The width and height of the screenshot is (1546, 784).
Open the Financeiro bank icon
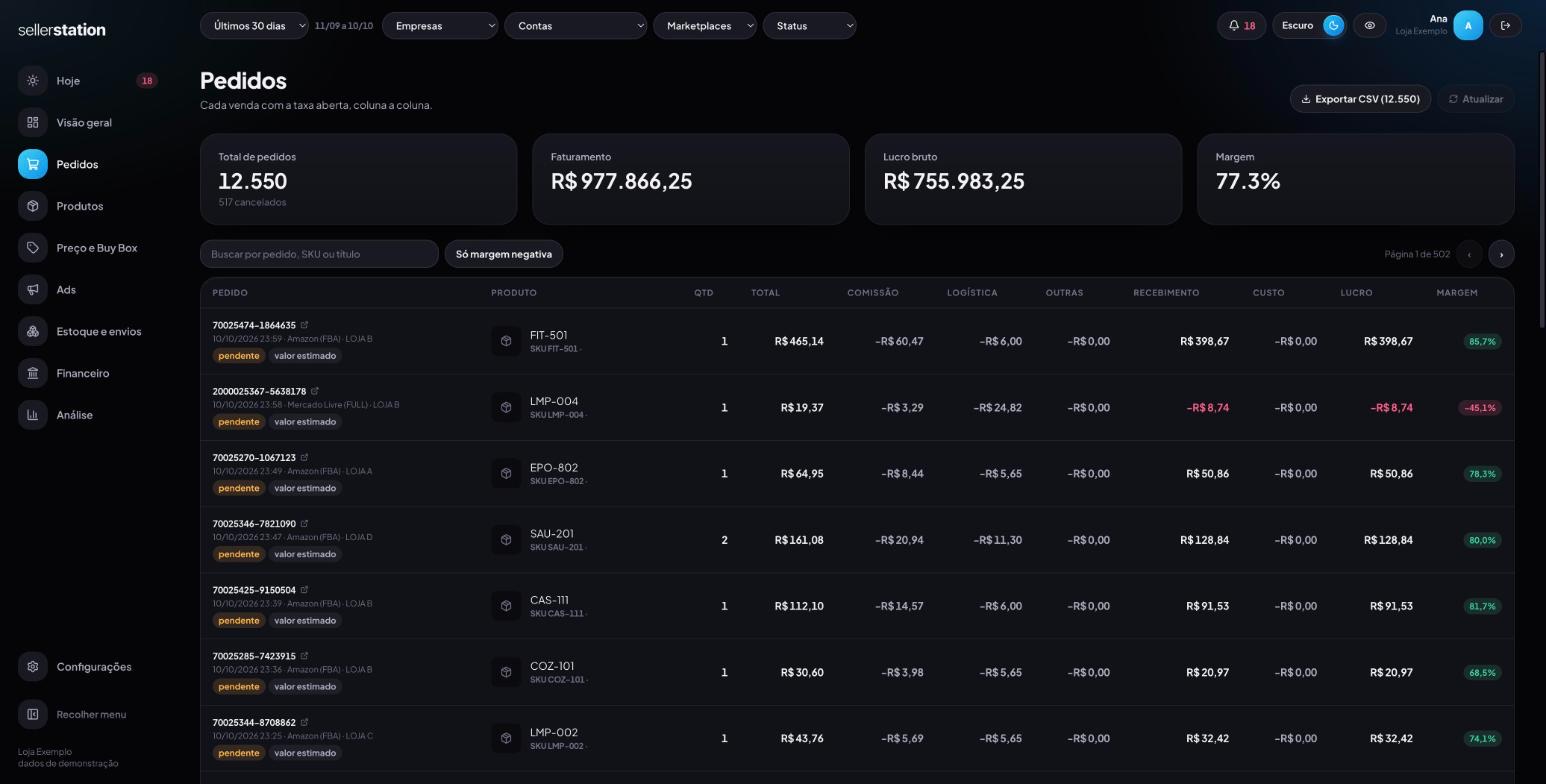point(33,373)
